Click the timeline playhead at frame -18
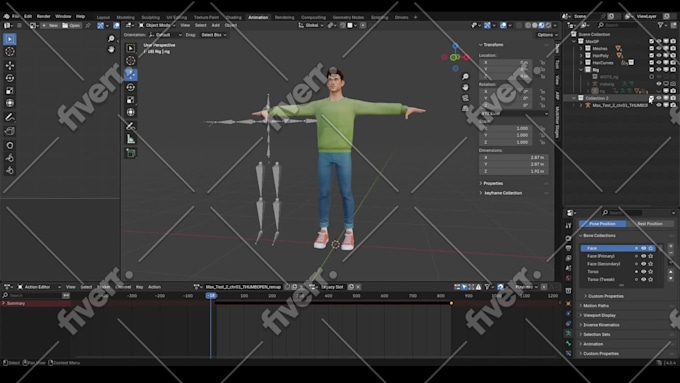 click(x=211, y=295)
